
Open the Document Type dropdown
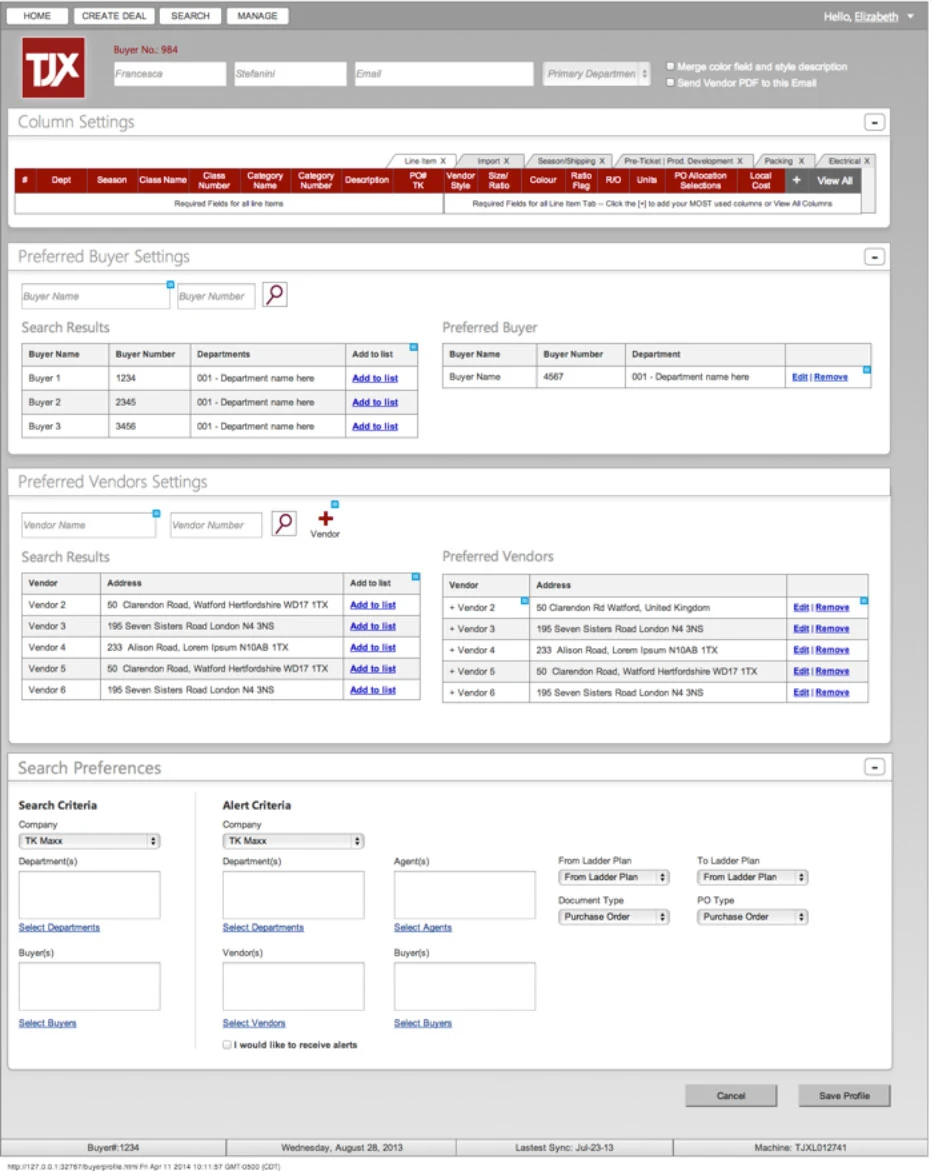tap(613, 916)
